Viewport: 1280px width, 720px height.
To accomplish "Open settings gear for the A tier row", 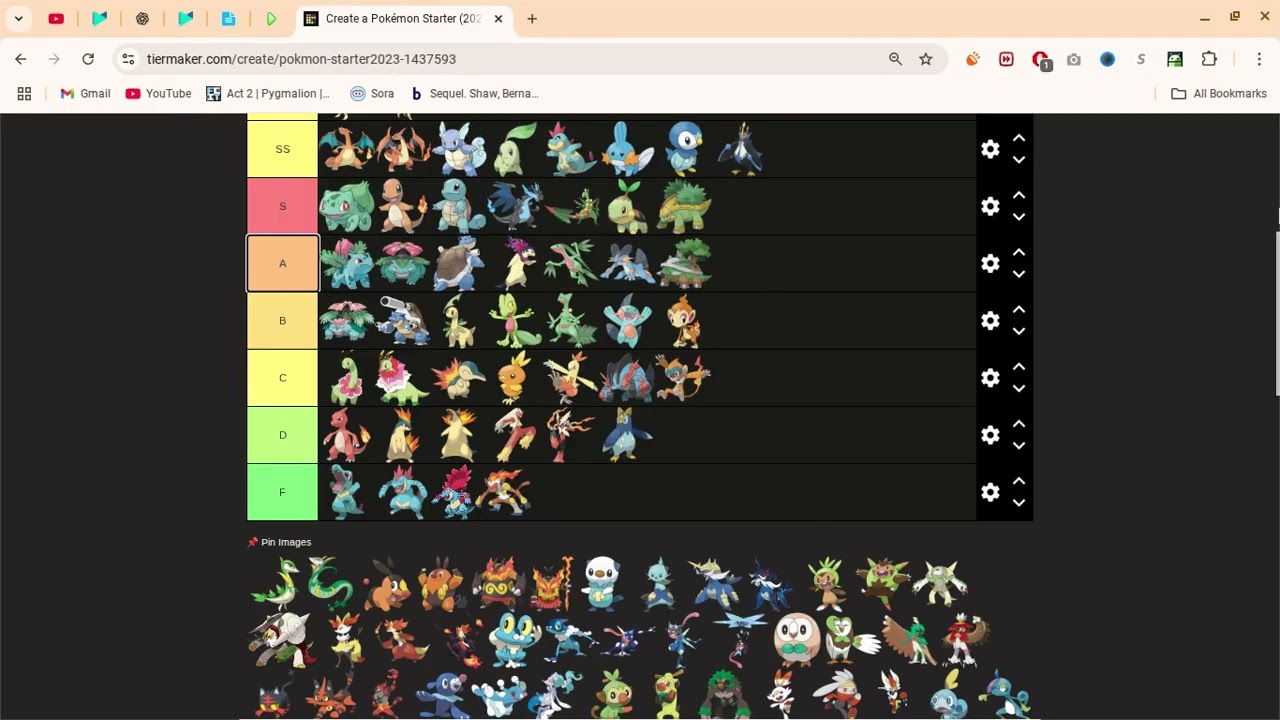I will [990, 263].
